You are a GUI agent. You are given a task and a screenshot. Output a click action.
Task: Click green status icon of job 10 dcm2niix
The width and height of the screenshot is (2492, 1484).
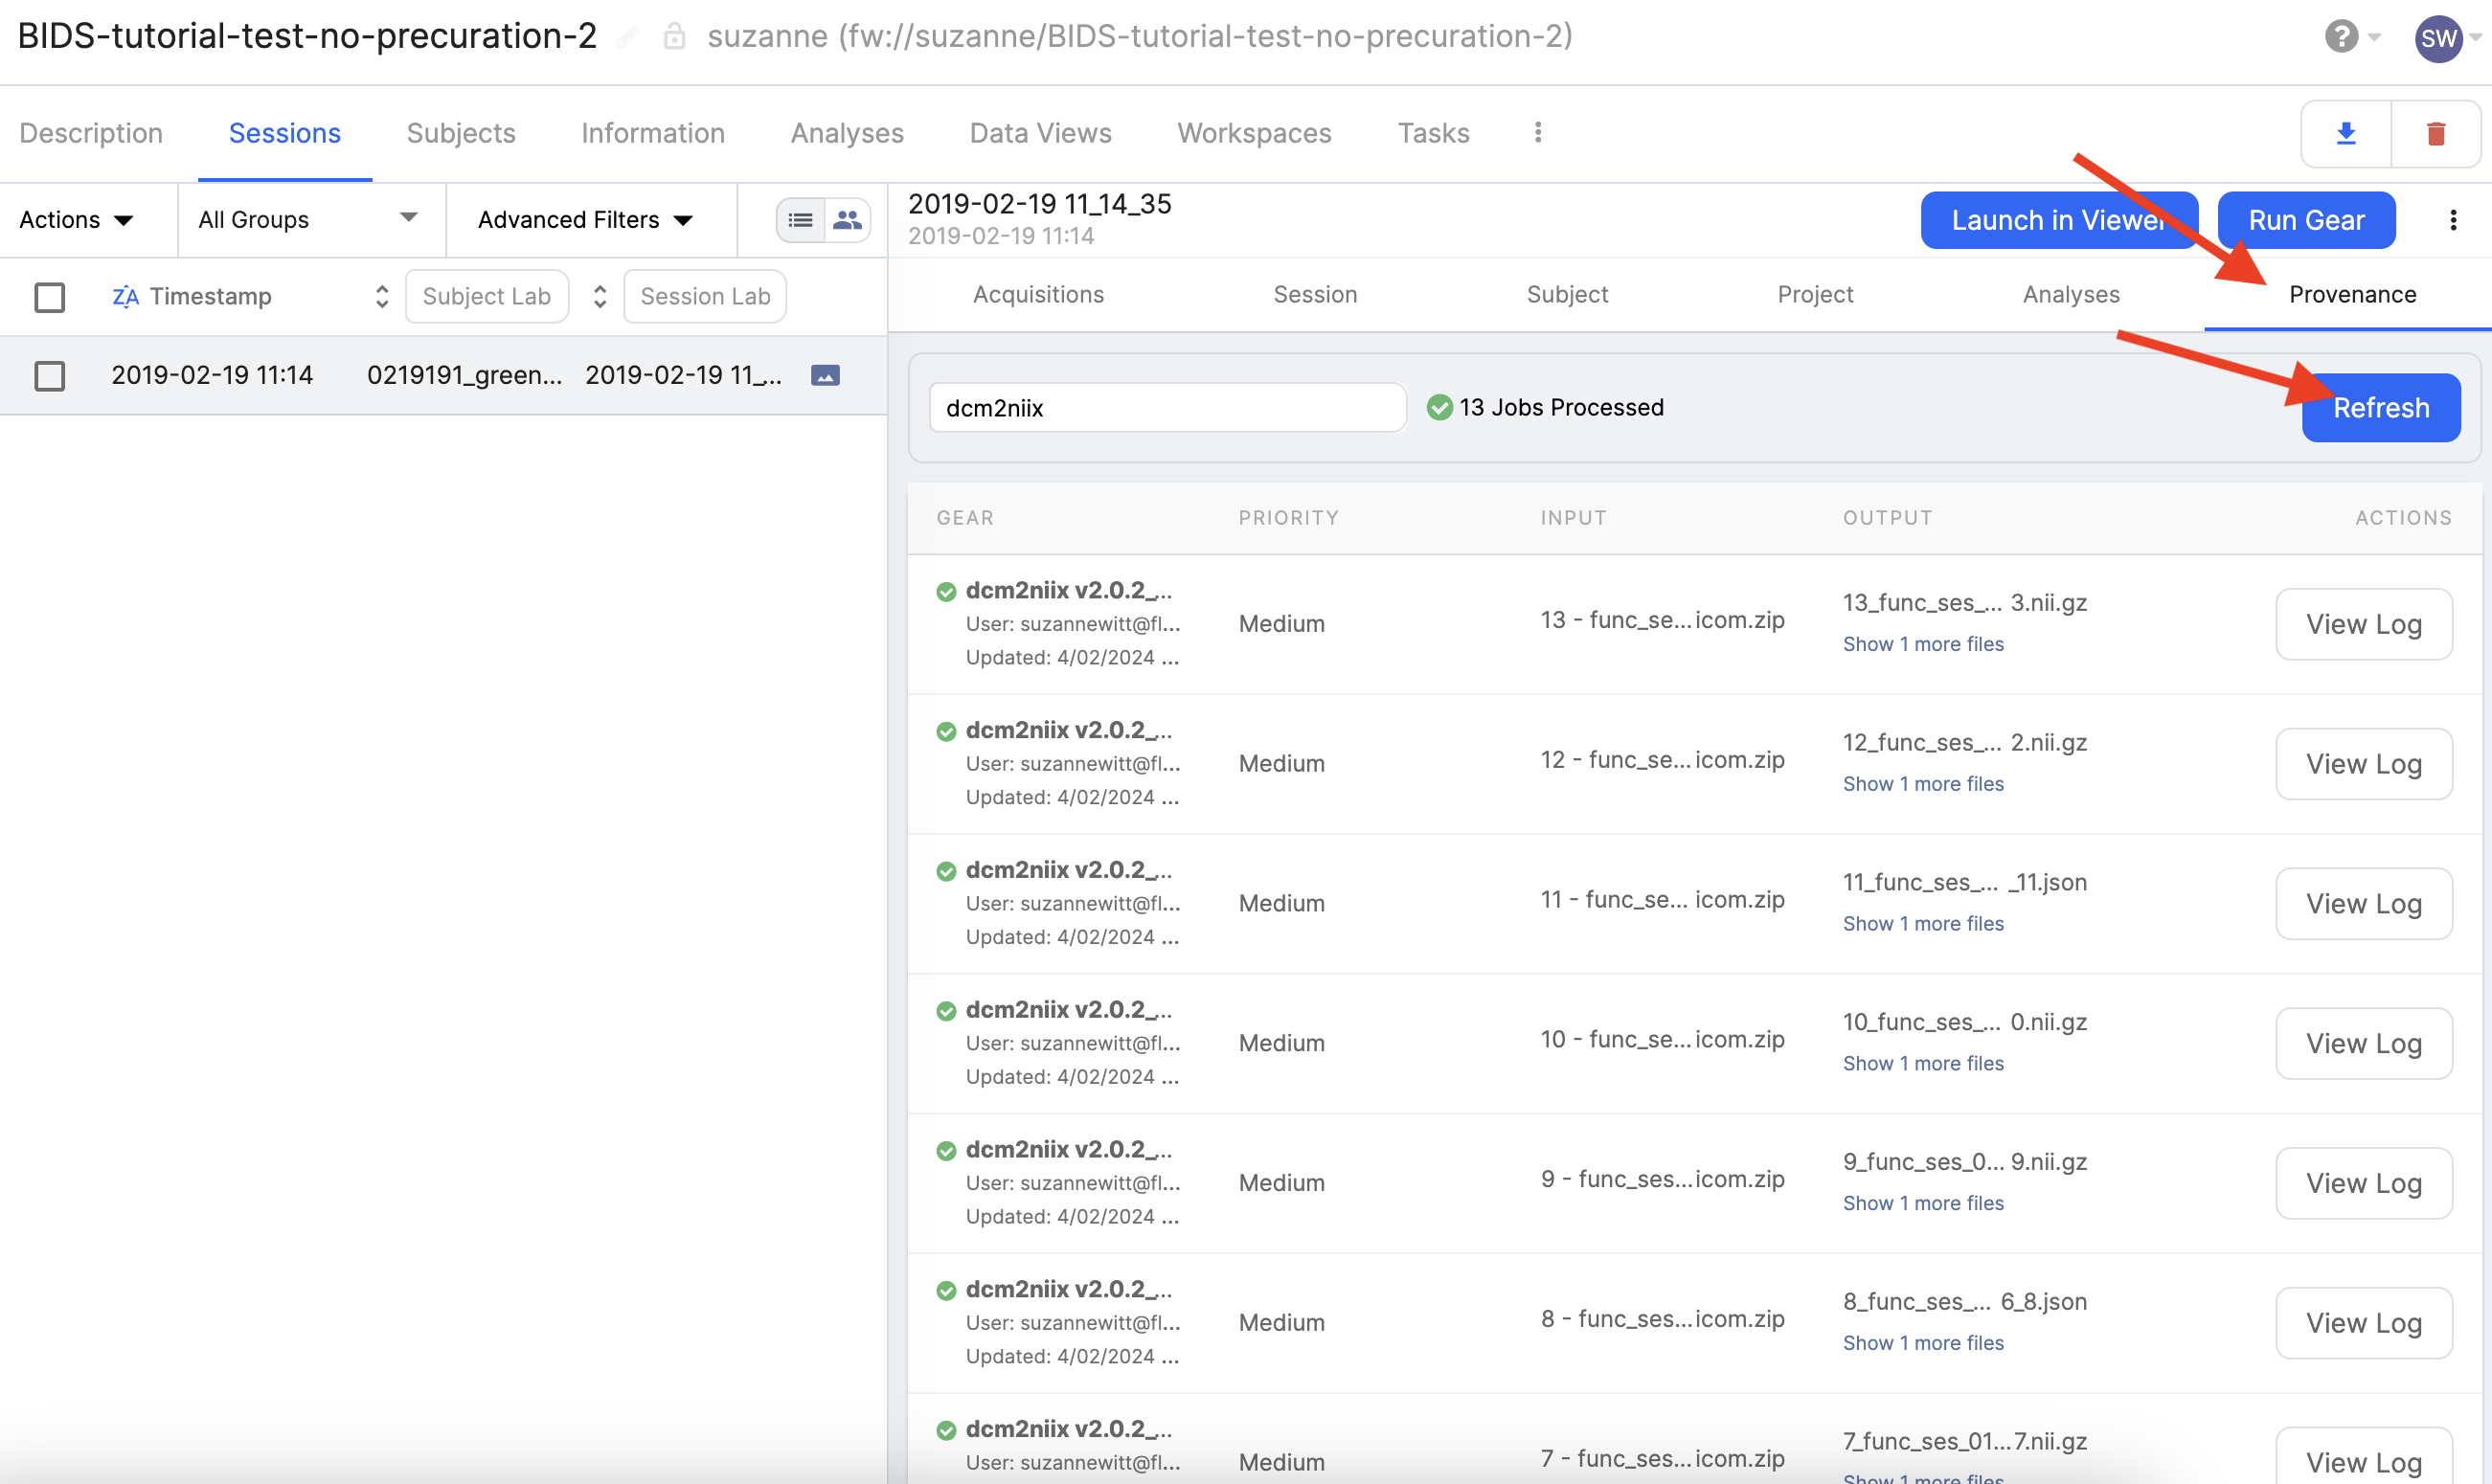[946, 1011]
